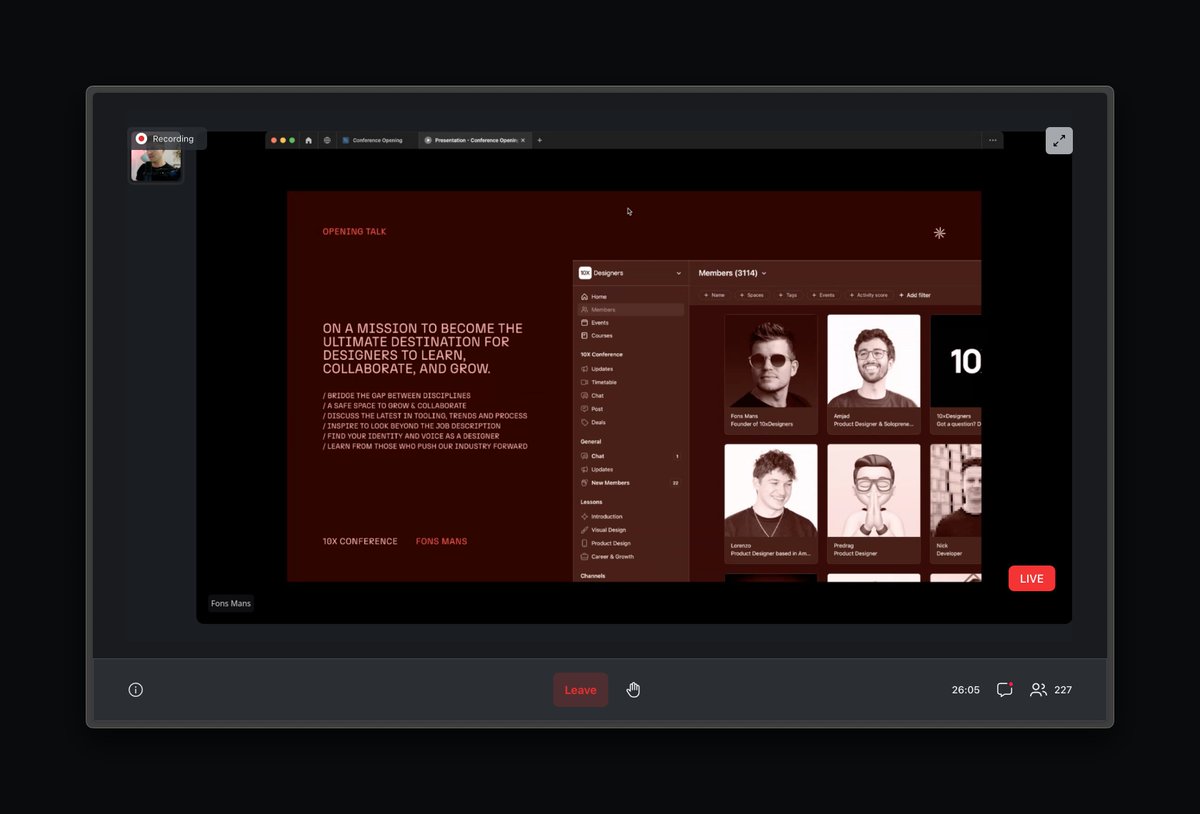Image resolution: width=1200 pixels, height=814 pixels.
Task: Click the 10X CONFERENCE slide footer text
Action: (360, 541)
